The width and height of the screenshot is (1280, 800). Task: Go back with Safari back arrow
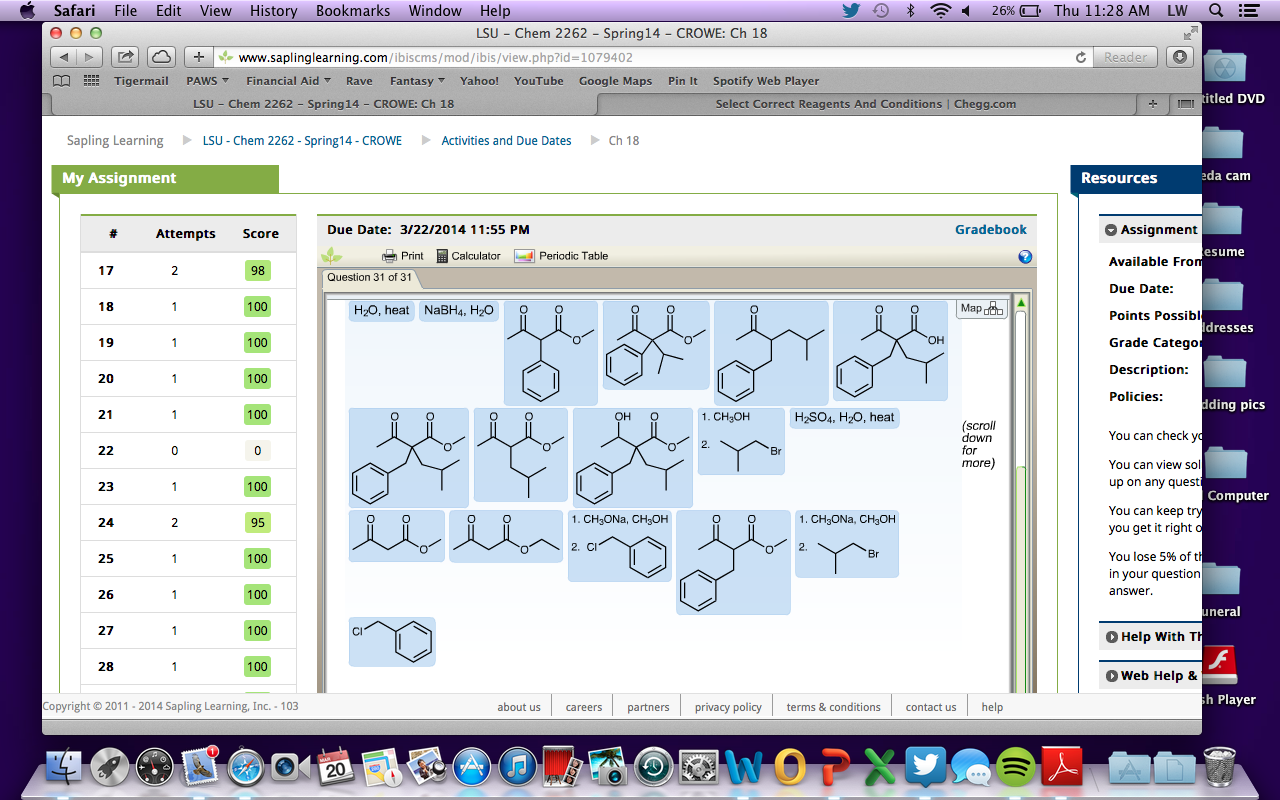(63, 57)
